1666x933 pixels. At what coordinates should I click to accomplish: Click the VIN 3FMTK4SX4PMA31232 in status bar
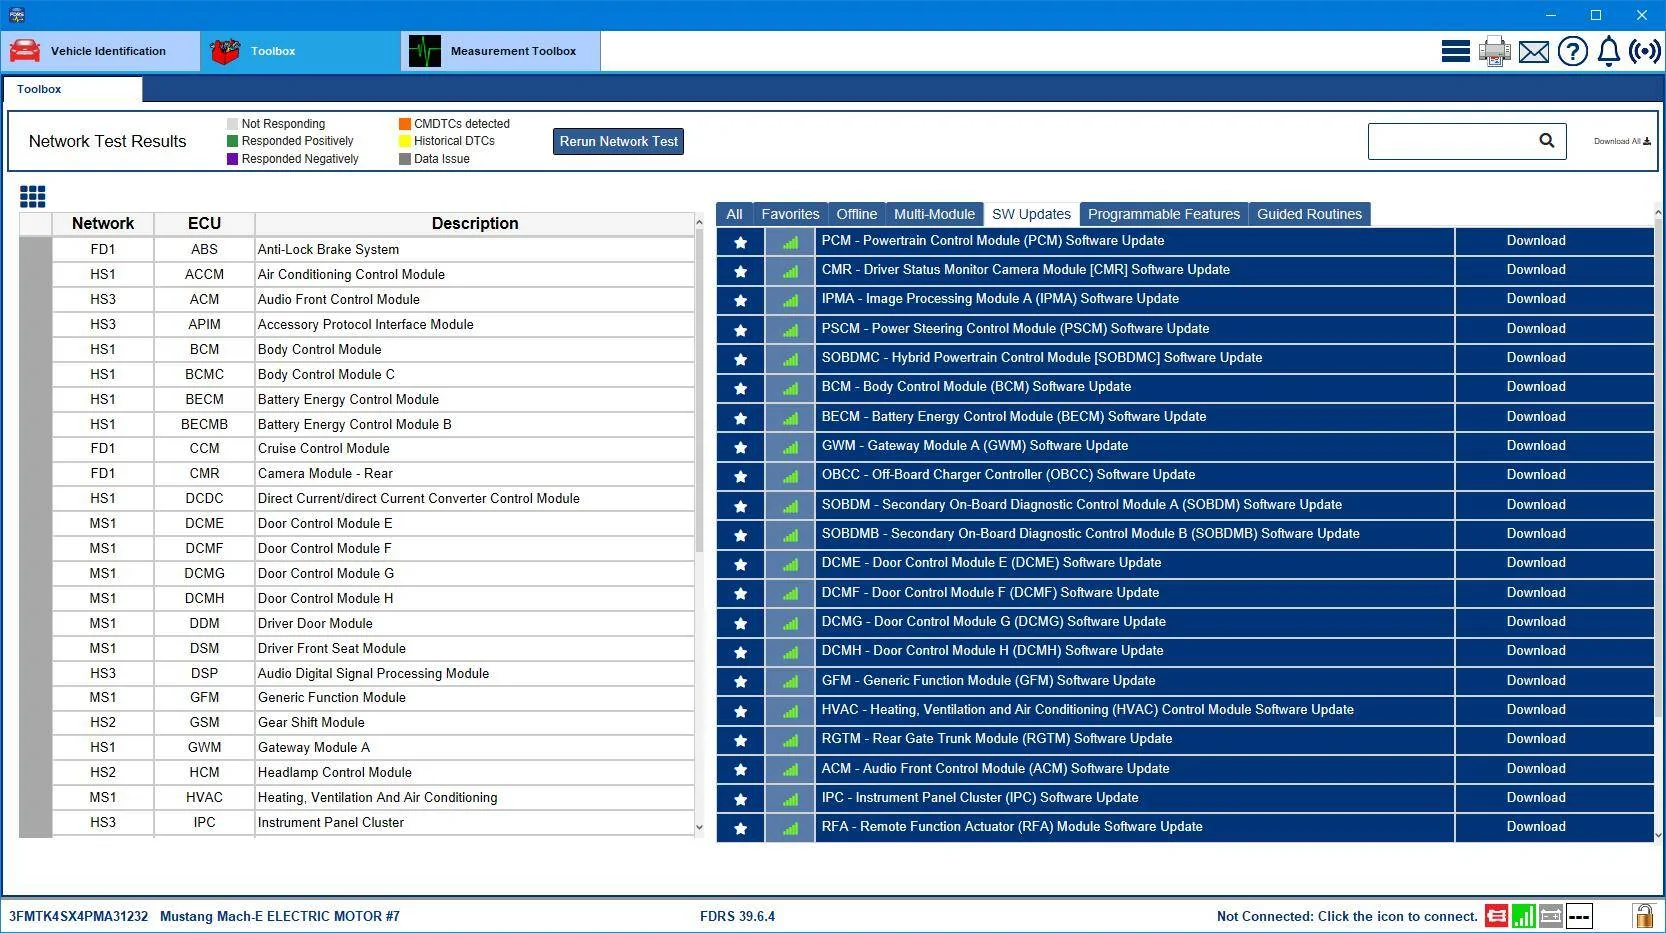click(78, 916)
